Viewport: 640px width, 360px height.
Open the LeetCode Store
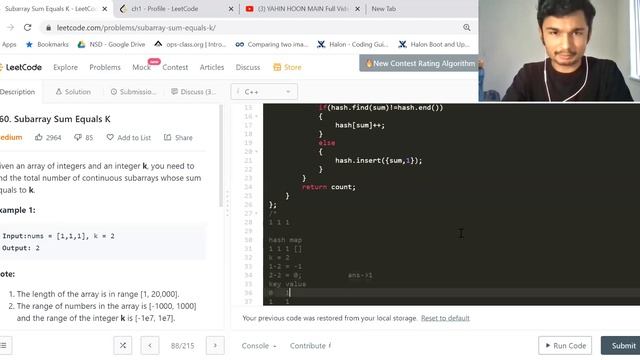(x=287, y=67)
